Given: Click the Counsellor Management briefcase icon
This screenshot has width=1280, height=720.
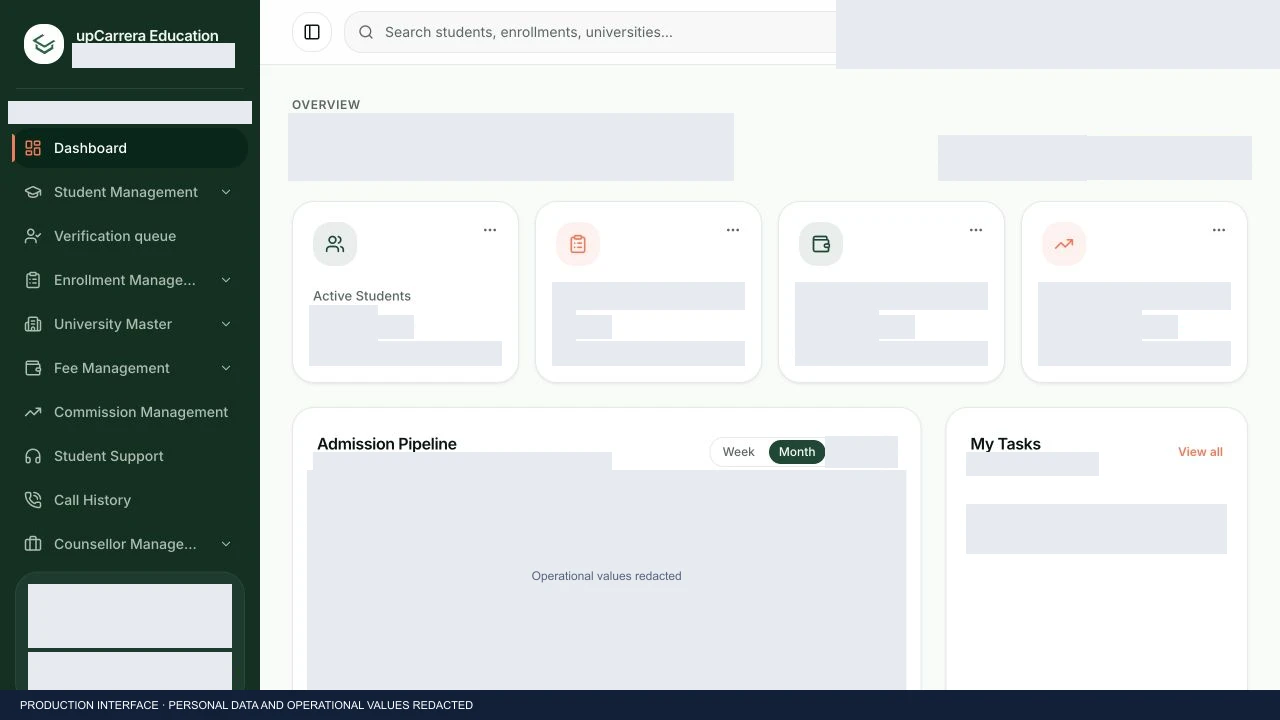Looking at the screenshot, I should (x=33, y=544).
